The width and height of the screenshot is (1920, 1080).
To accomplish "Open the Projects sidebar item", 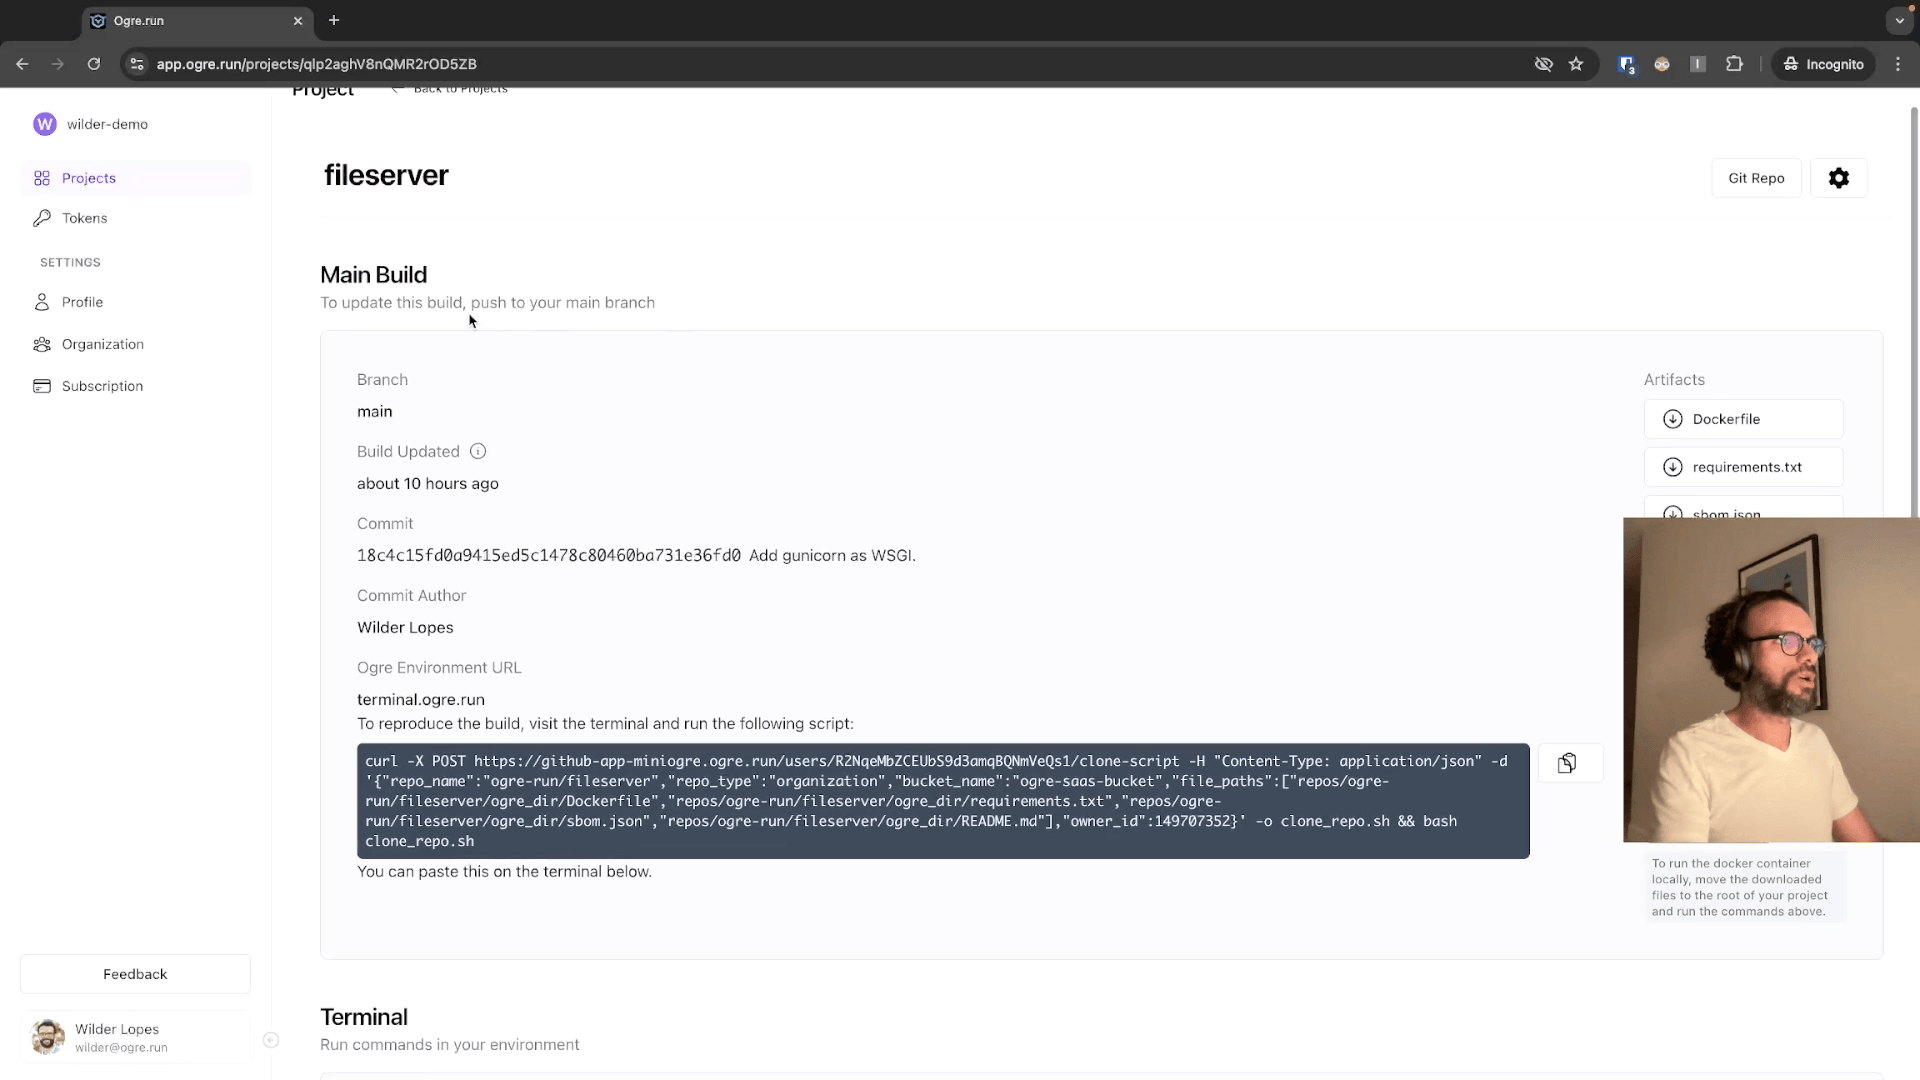I will [x=136, y=178].
